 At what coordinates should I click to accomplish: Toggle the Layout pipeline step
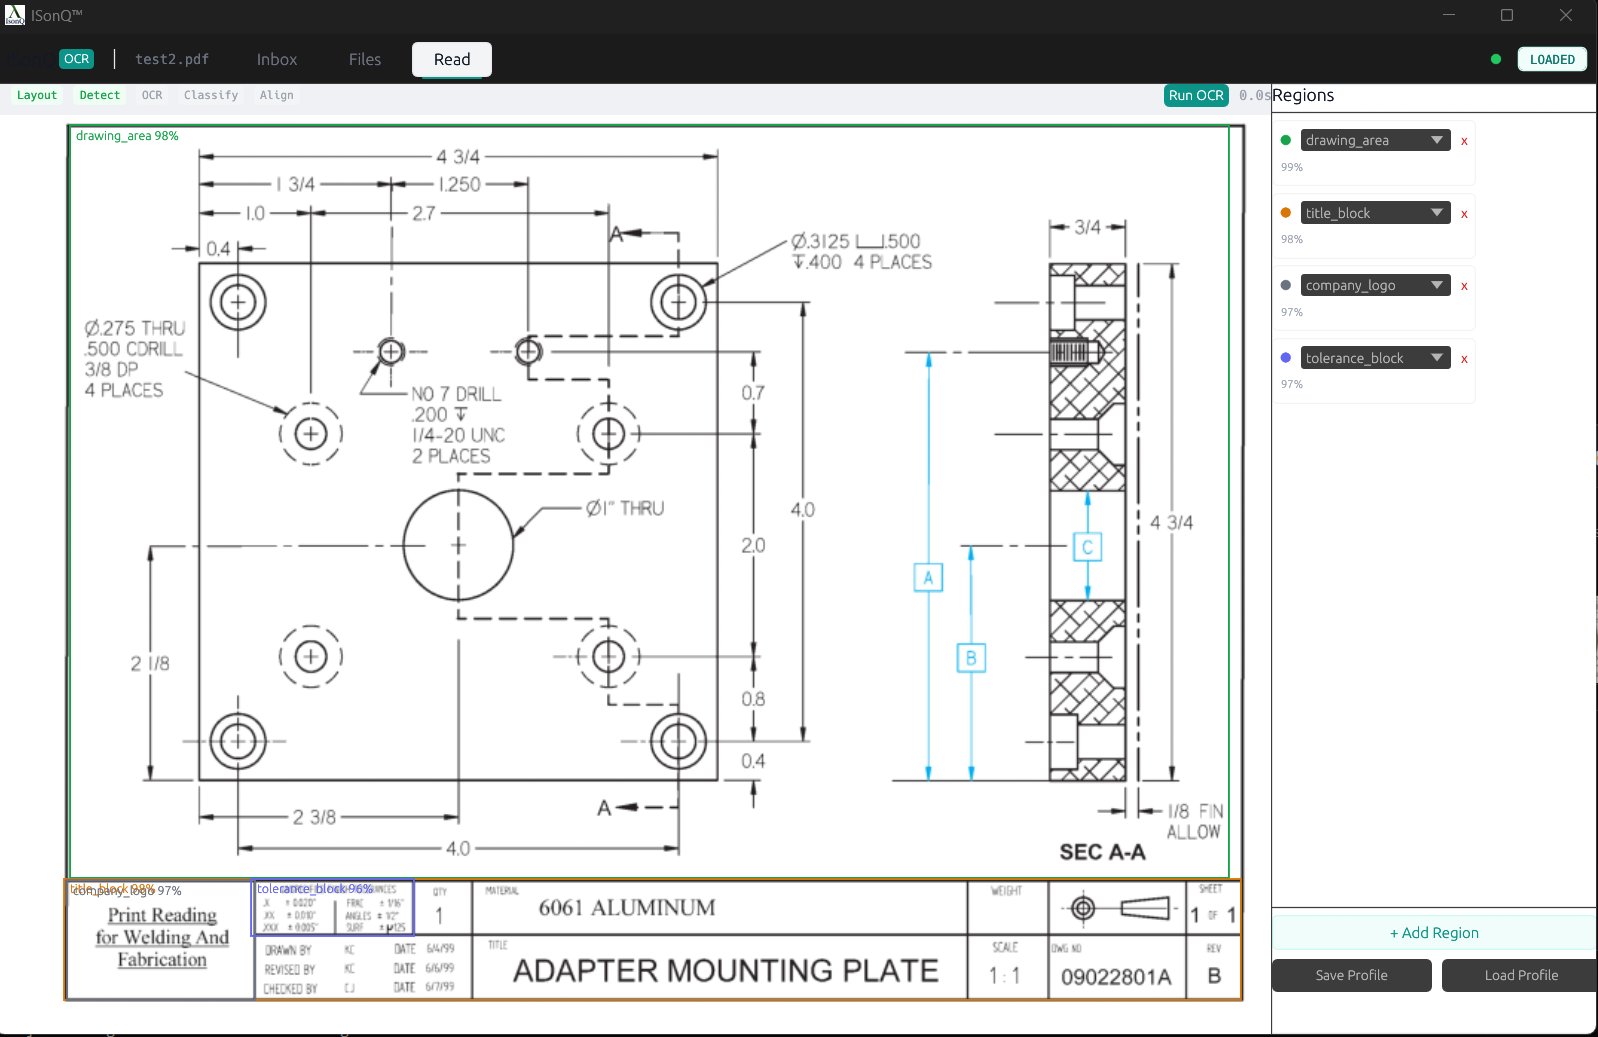click(37, 95)
